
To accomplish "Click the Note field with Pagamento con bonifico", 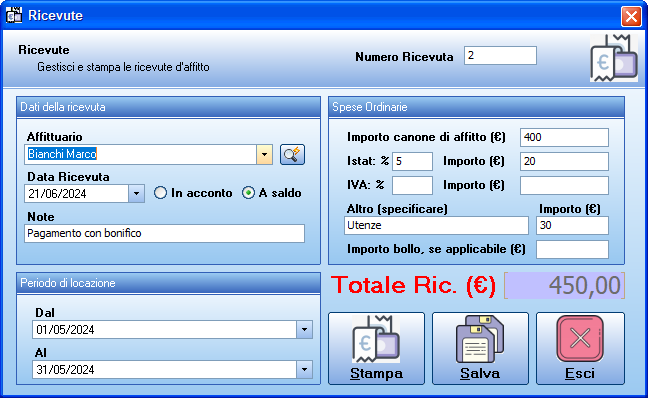I will tap(164, 234).
